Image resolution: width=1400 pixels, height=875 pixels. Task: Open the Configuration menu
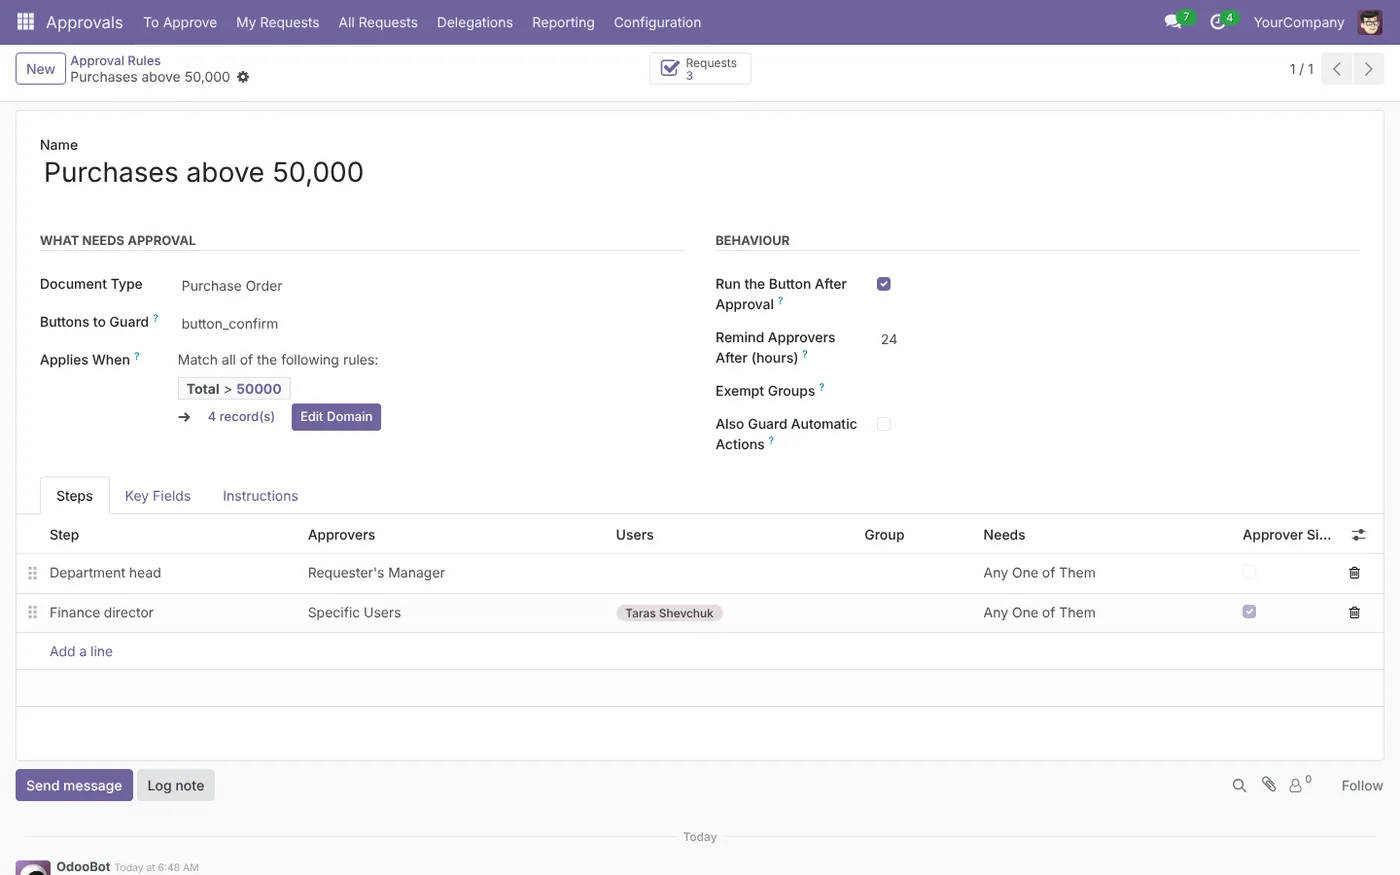657,22
